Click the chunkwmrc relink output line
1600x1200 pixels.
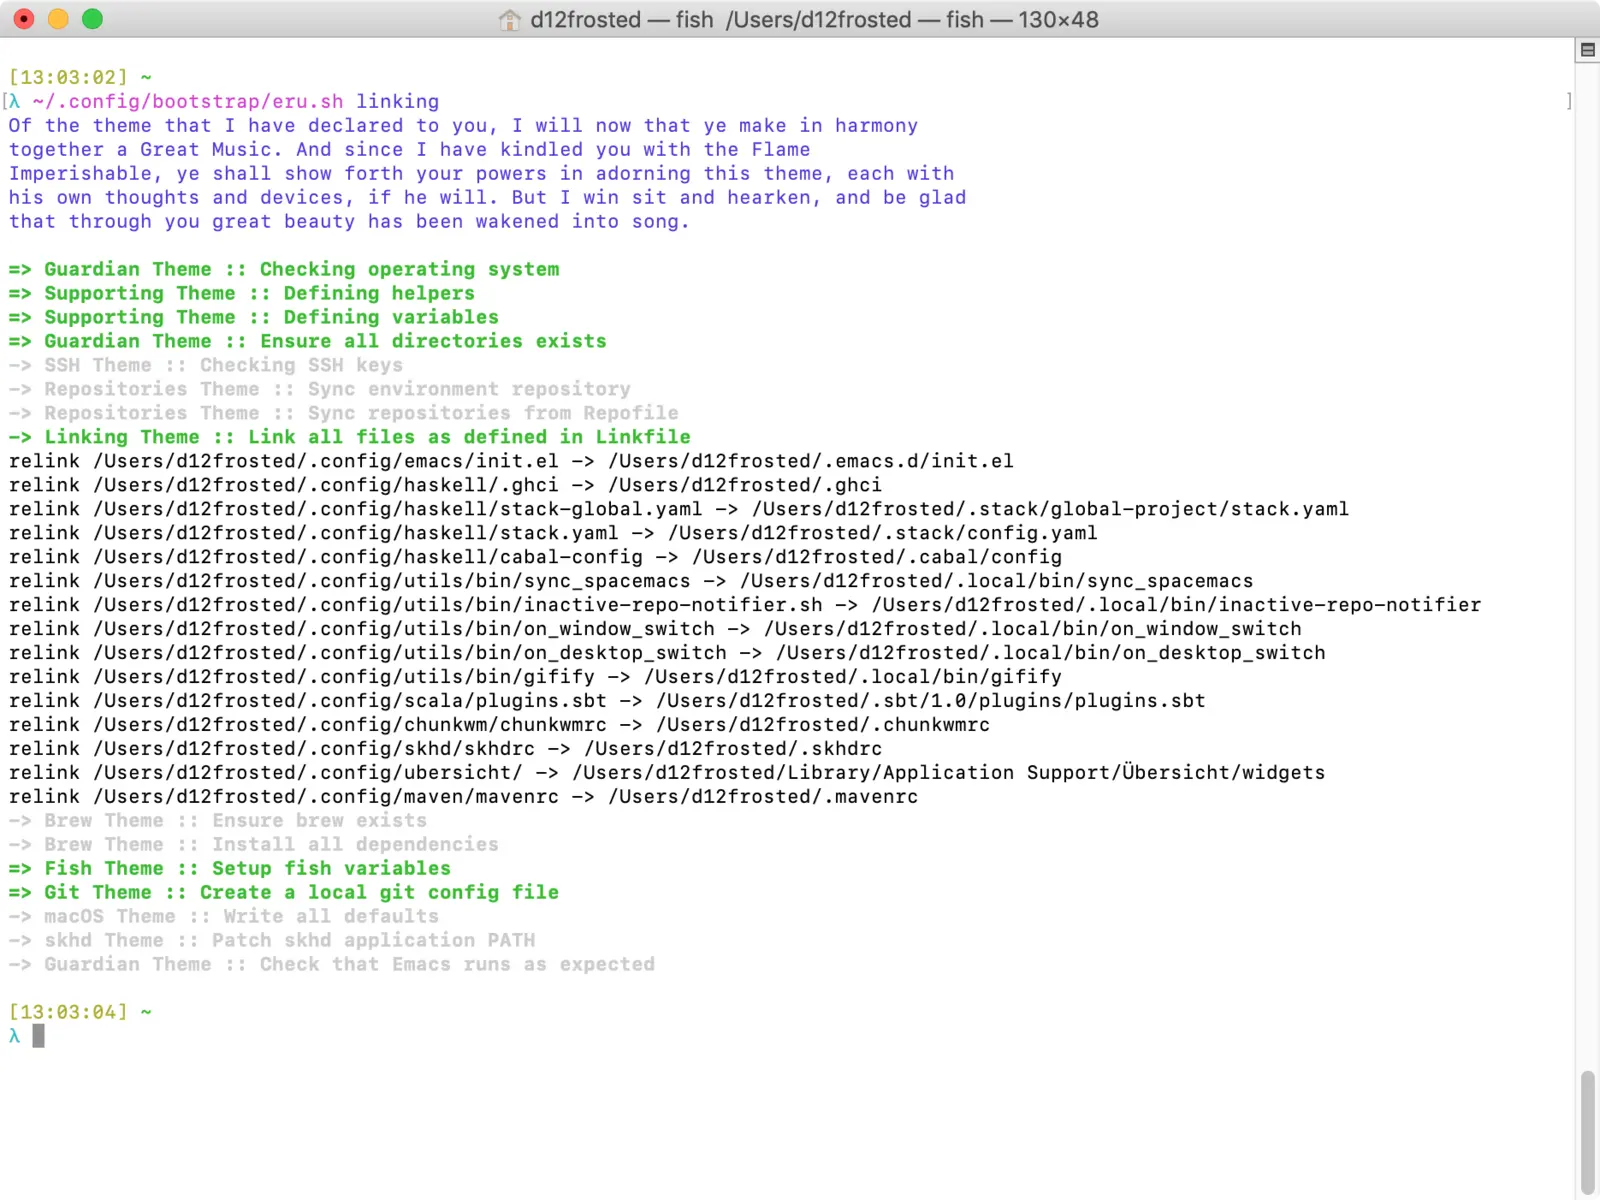coord(498,725)
